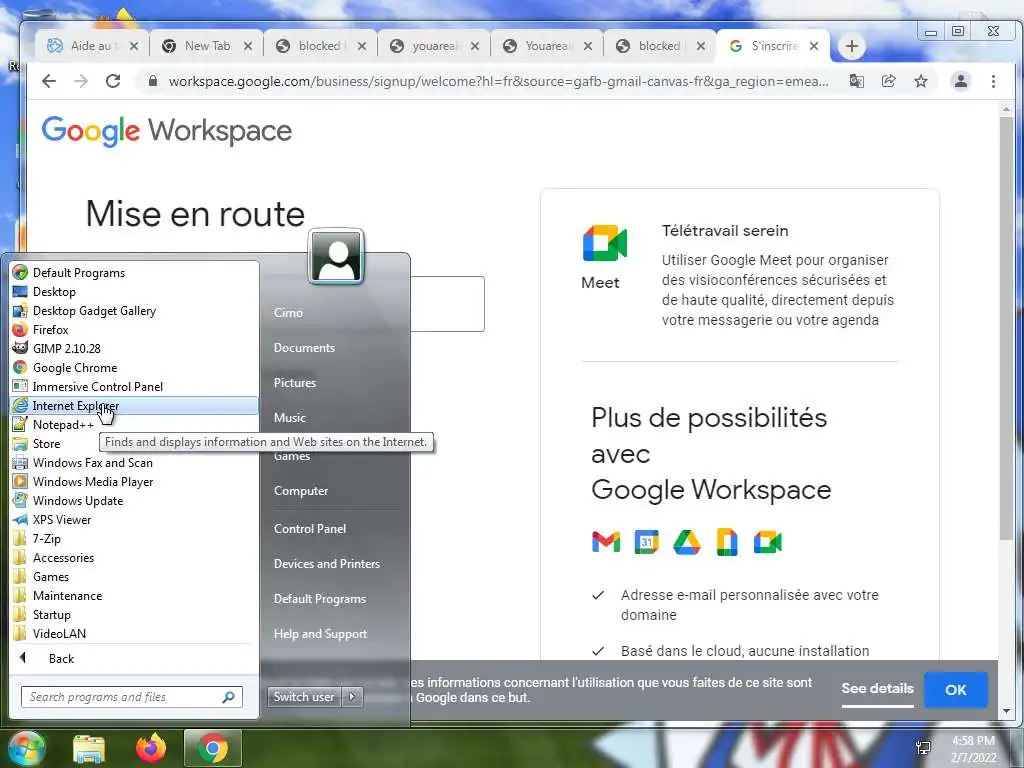Viewport: 1024px width, 768px height.
Task: Click the See details link
Action: coord(877,688)
